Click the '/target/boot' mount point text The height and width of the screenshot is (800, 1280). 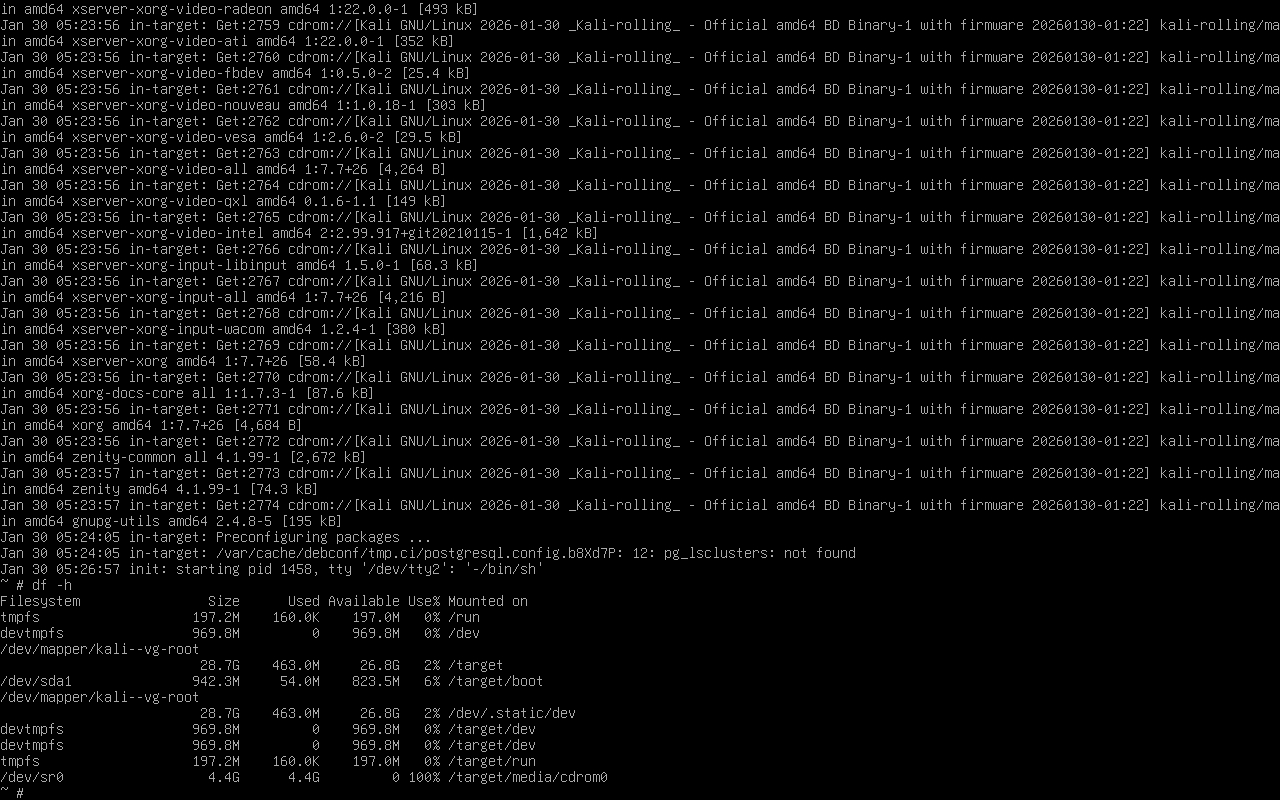tap(496, 681)
